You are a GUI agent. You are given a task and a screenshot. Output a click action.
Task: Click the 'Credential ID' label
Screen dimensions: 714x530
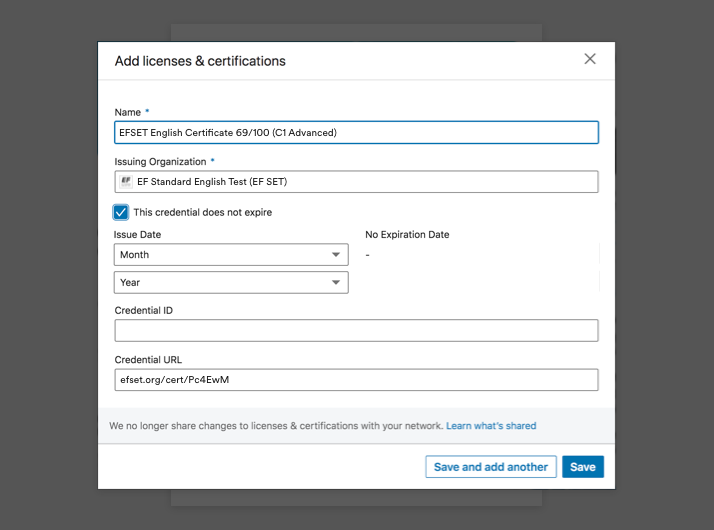coord(144,310)
